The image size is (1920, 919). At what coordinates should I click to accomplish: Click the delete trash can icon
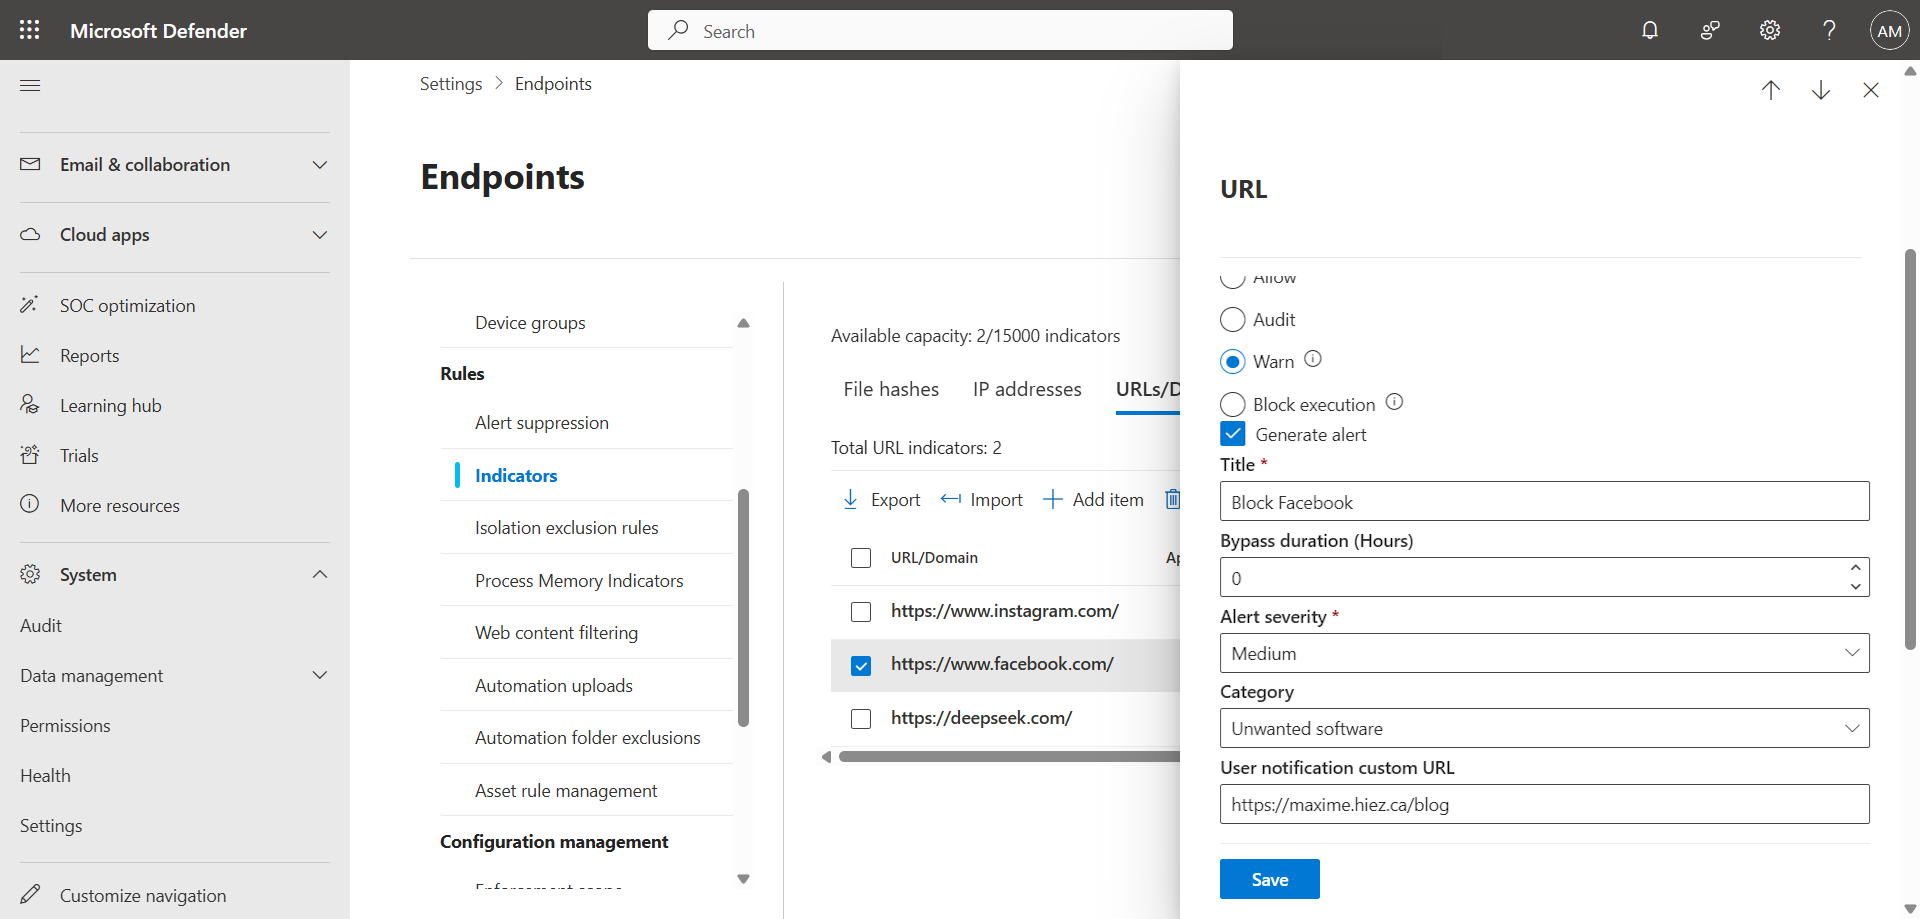1172,499
